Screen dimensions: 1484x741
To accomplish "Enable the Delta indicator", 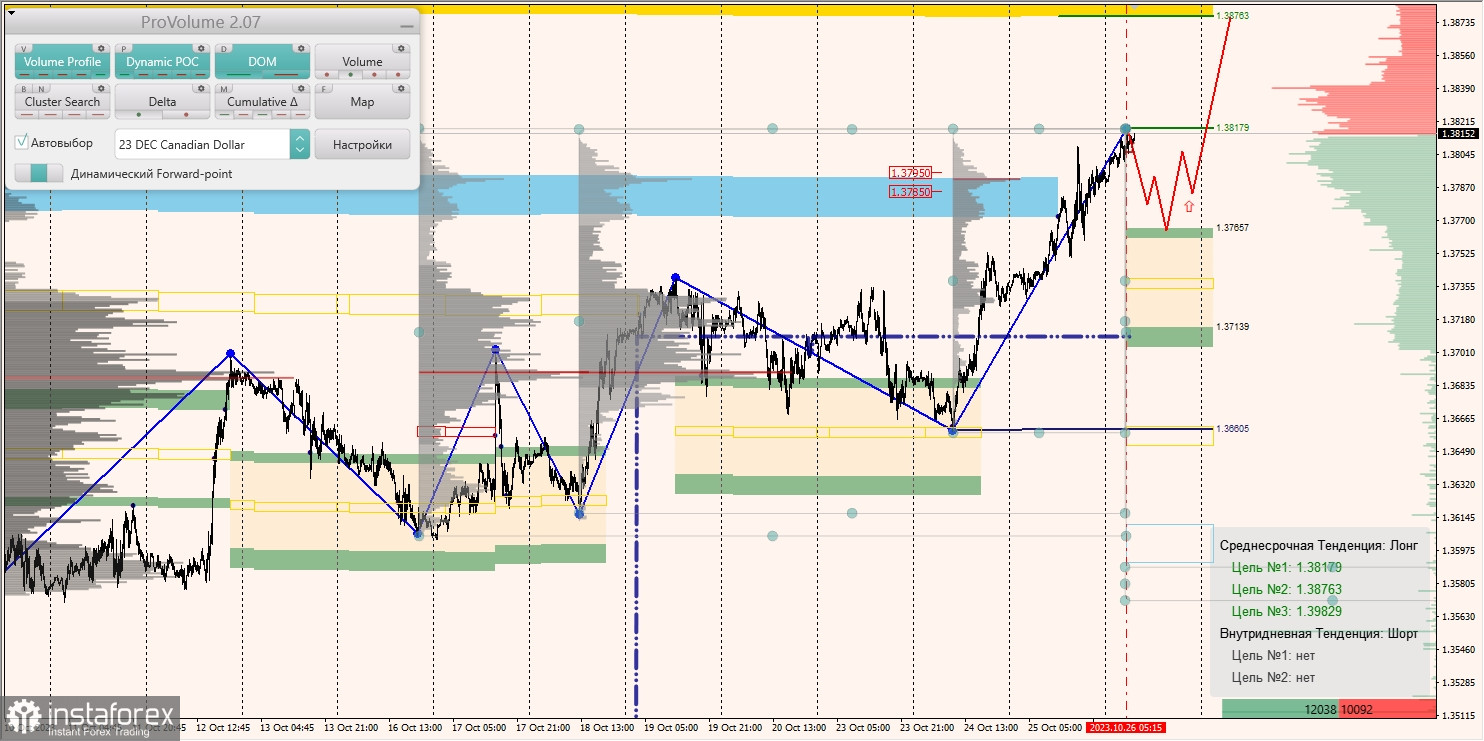I will click(x=162, y=101).
